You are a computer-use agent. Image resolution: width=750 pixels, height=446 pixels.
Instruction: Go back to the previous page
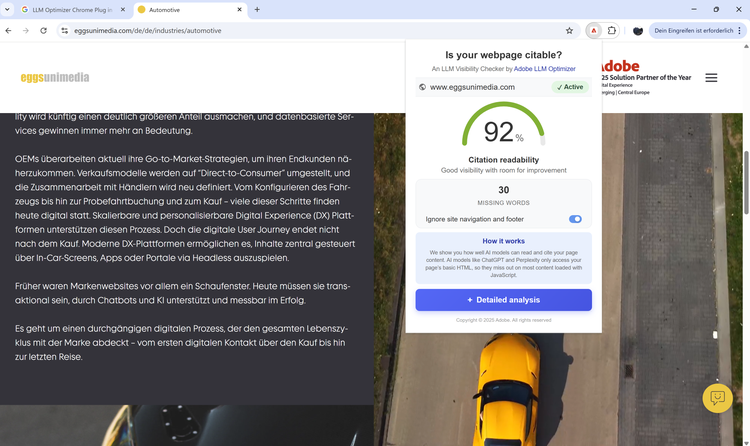pyautogui.click(x=9, y=31)
